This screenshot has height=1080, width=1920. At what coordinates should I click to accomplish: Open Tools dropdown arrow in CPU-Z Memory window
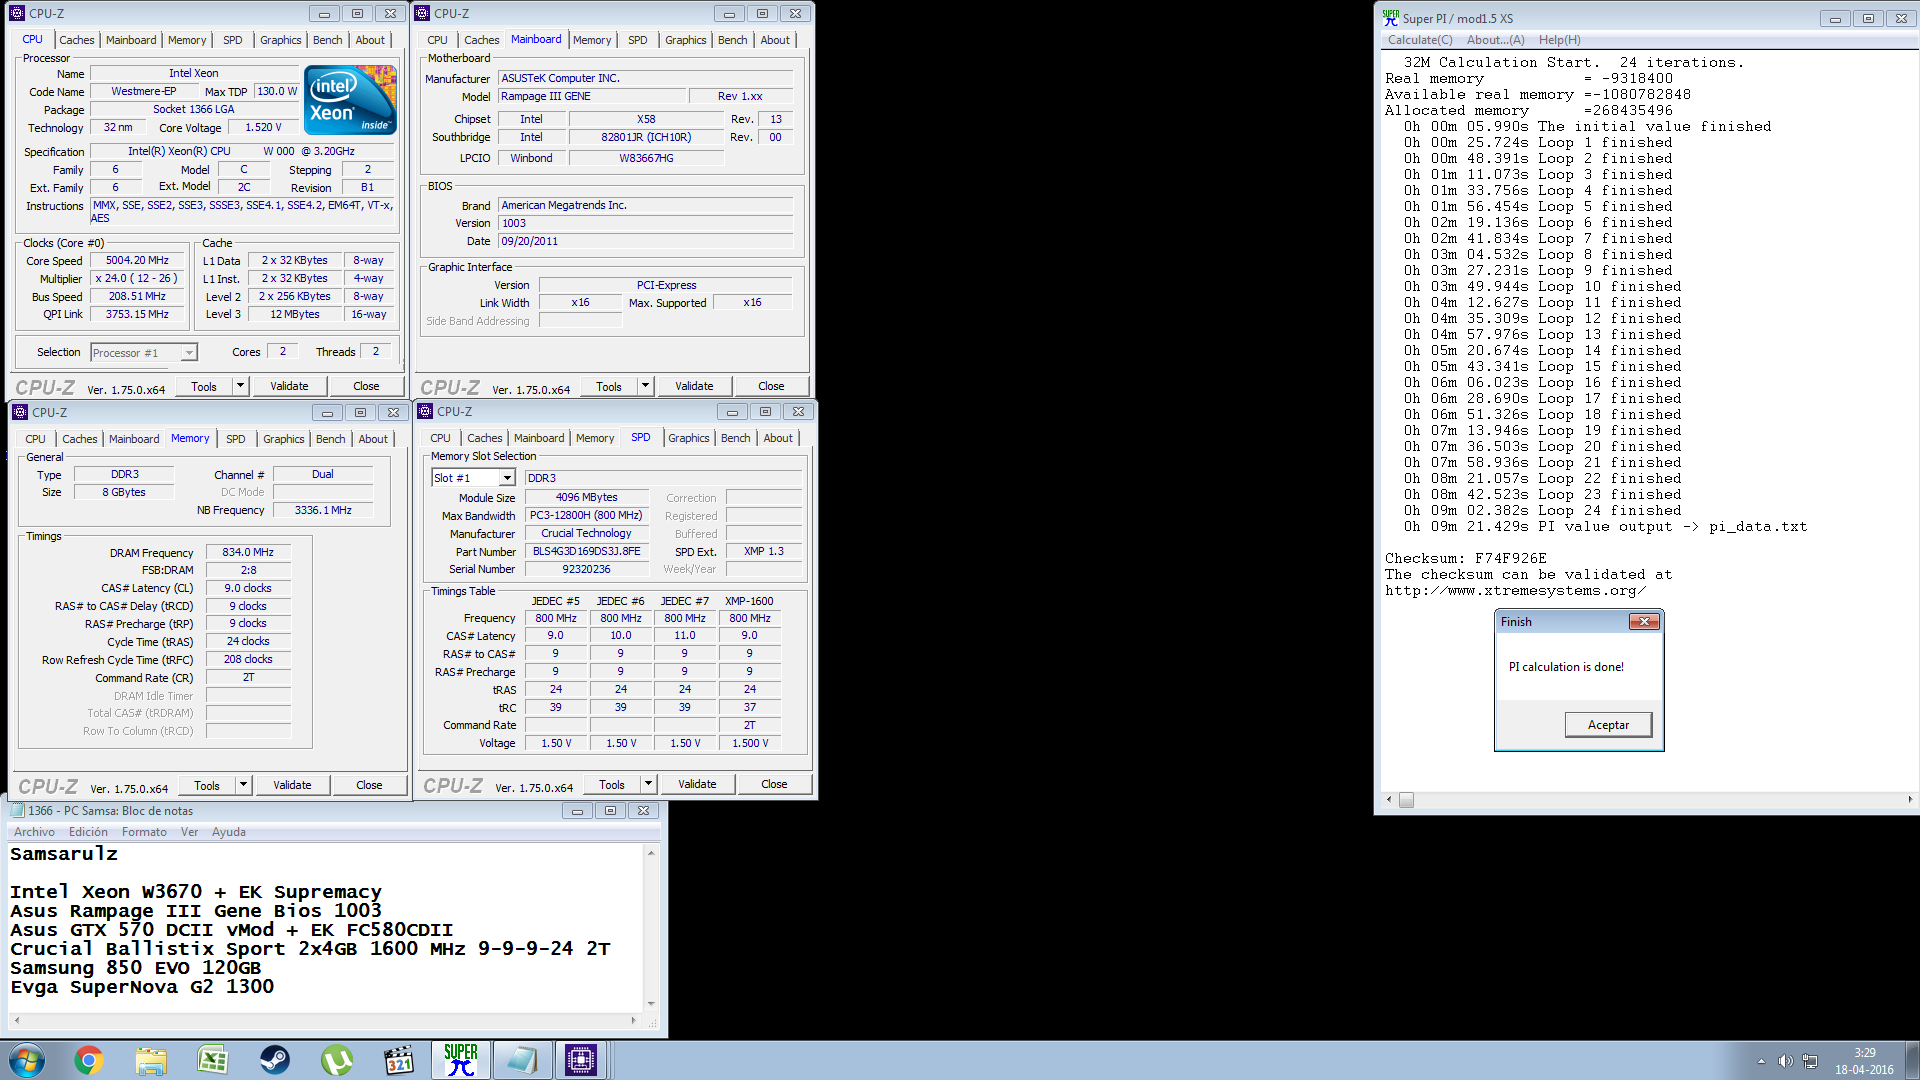[x=243, y=785]
